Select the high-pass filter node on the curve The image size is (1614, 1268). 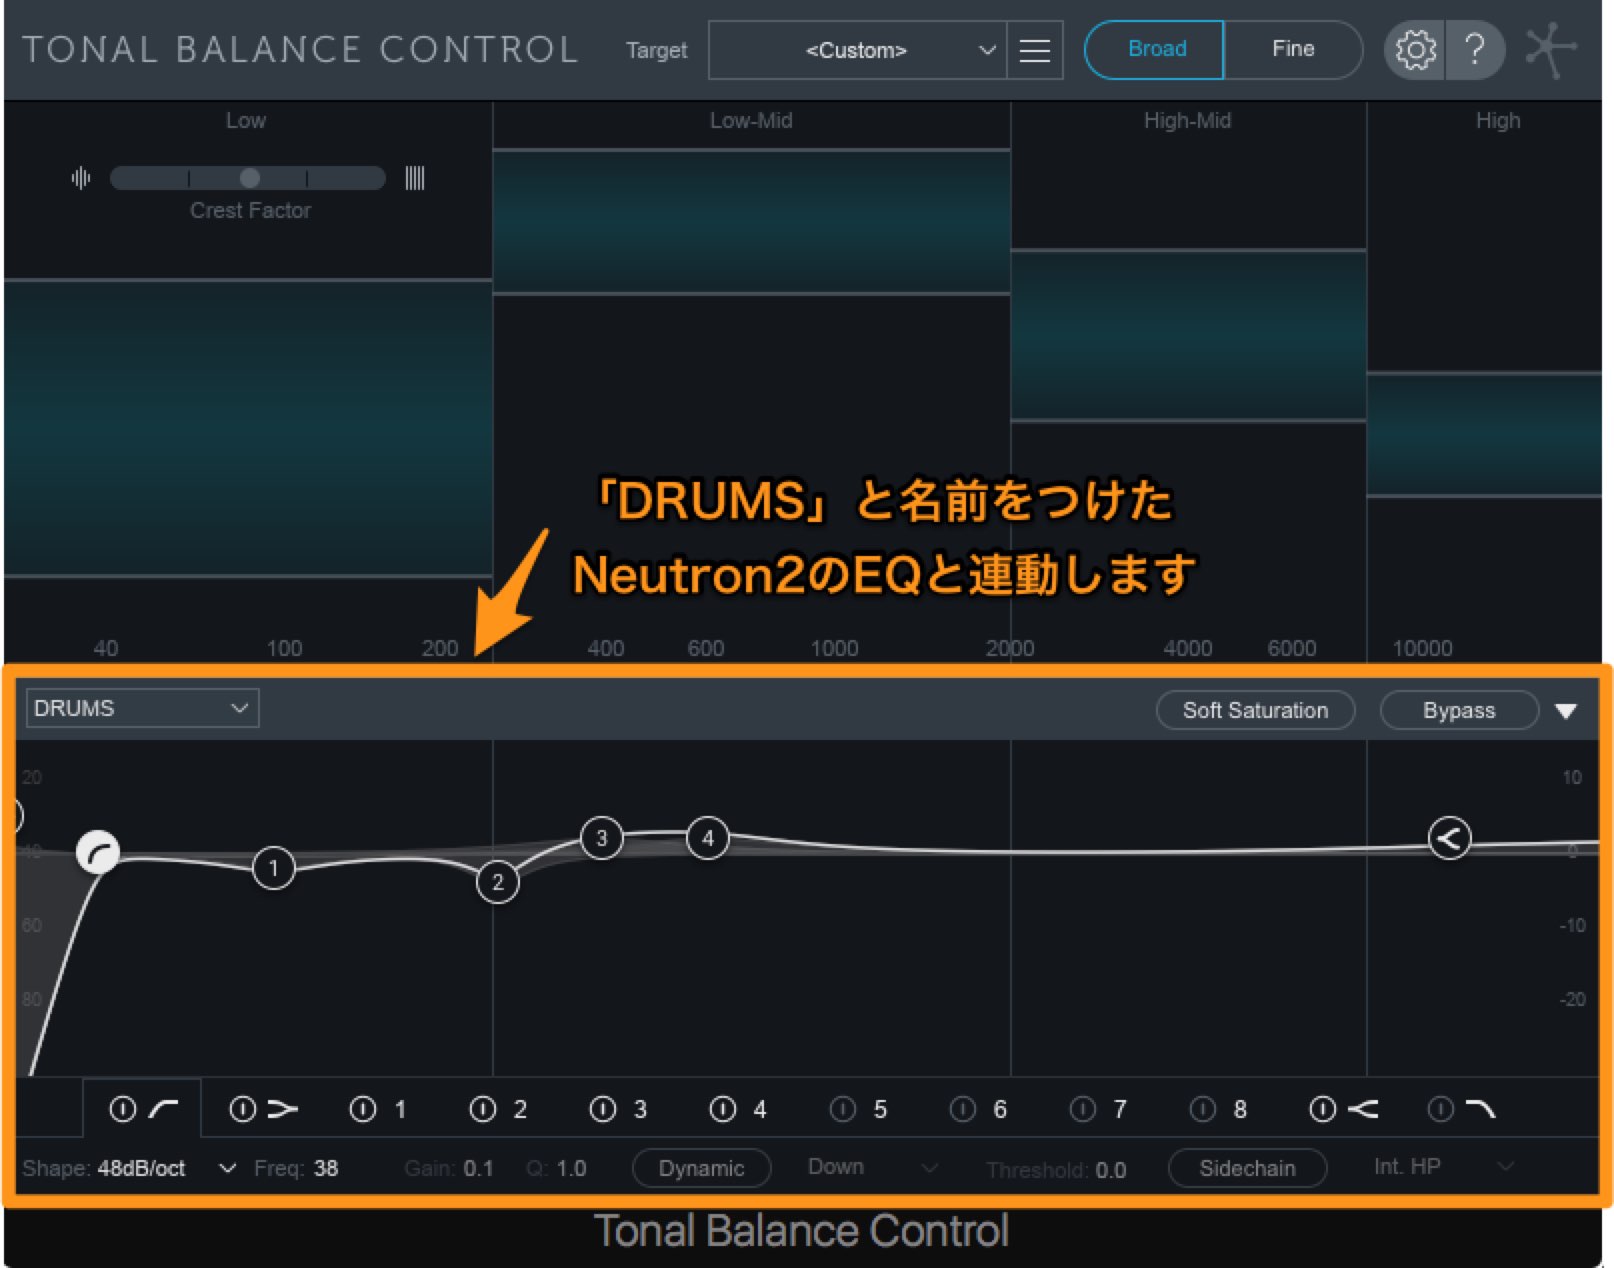click(98, 852)
